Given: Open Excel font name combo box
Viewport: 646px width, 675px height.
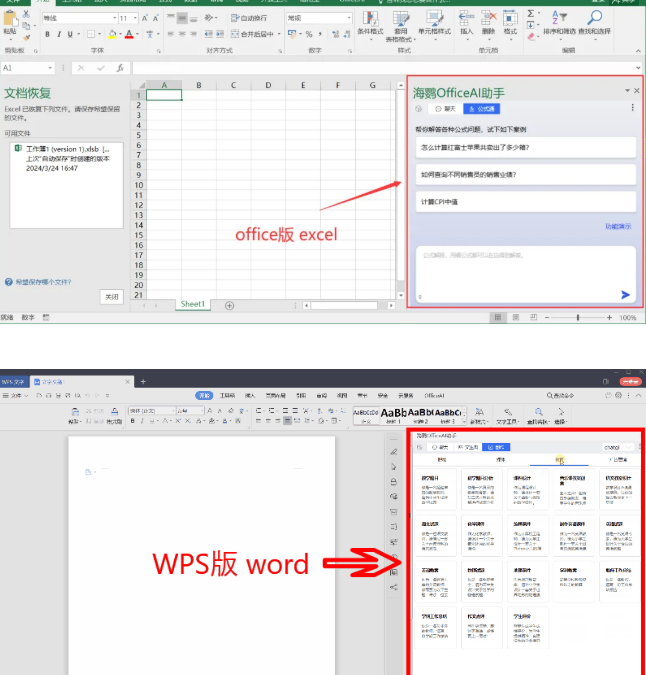Looking at the screenshot, I should 80,18.
